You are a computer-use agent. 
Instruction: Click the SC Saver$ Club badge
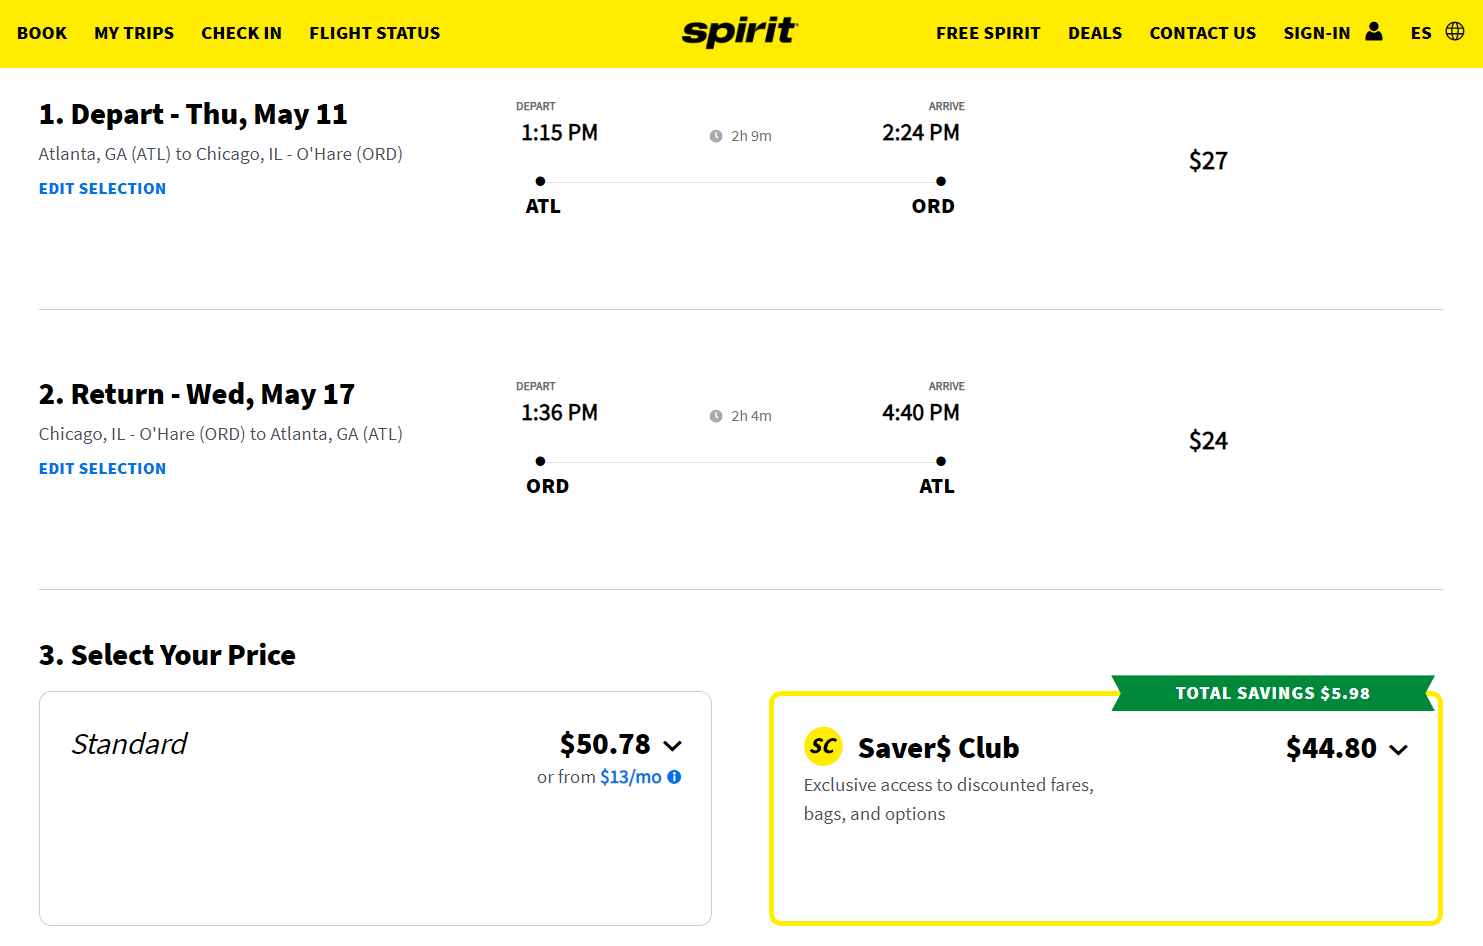point(823,746)
